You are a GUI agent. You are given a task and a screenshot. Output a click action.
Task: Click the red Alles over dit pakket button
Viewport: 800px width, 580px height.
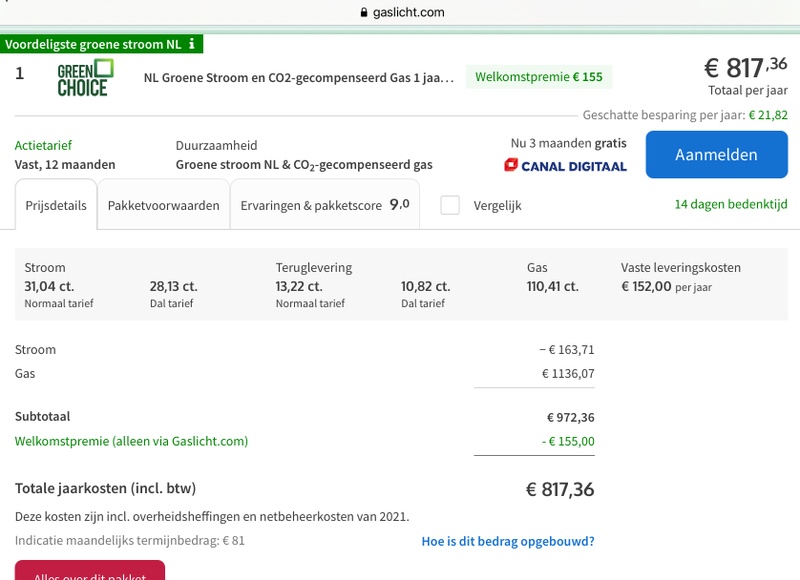click(90, 574)
